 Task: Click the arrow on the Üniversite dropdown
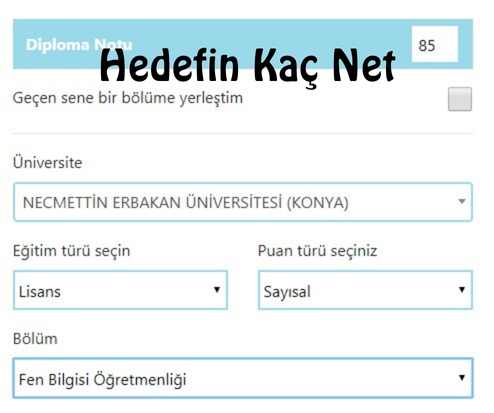point(462,201)
